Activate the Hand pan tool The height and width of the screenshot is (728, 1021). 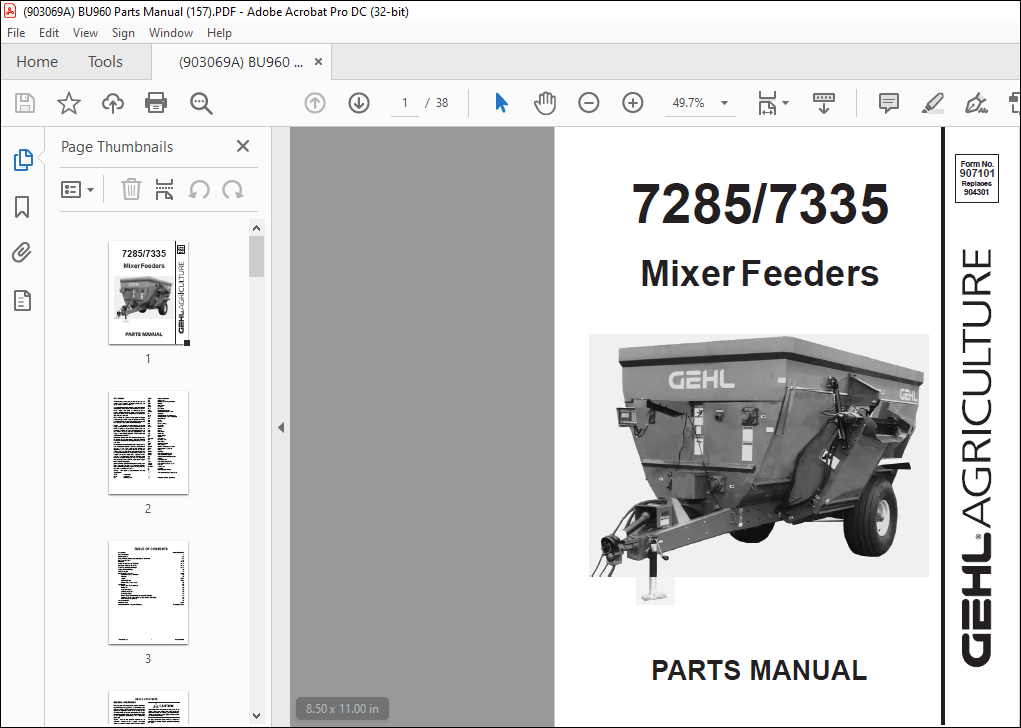click(x=545, y=103)
